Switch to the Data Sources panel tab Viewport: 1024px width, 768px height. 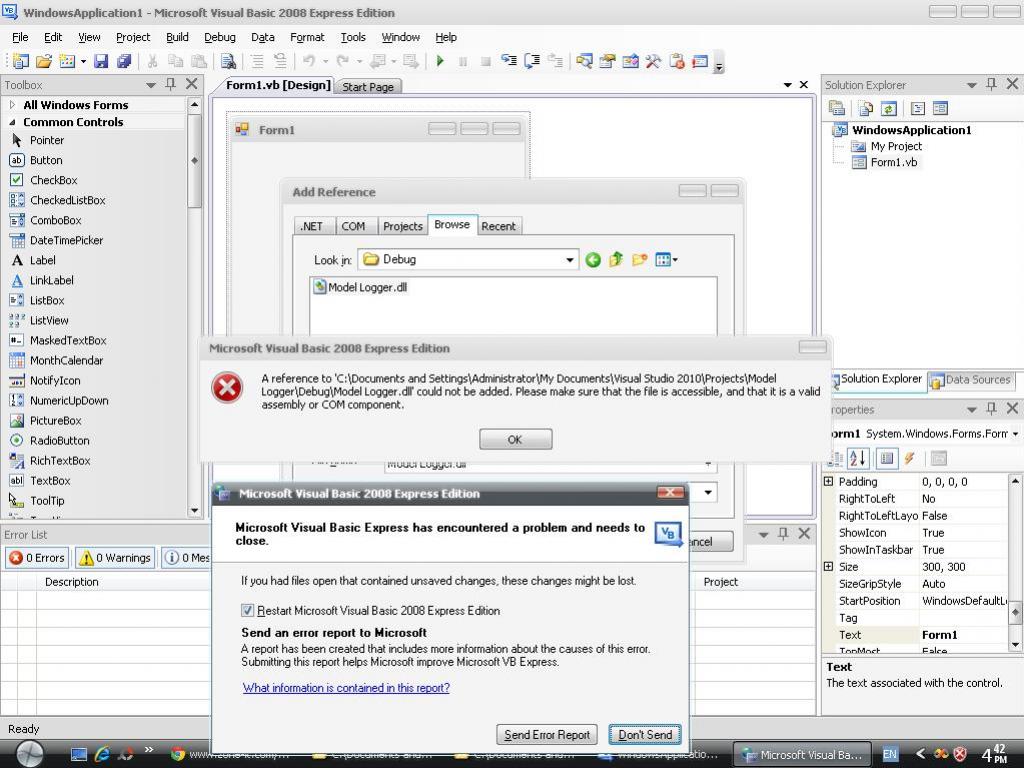[x=970, y=379]
